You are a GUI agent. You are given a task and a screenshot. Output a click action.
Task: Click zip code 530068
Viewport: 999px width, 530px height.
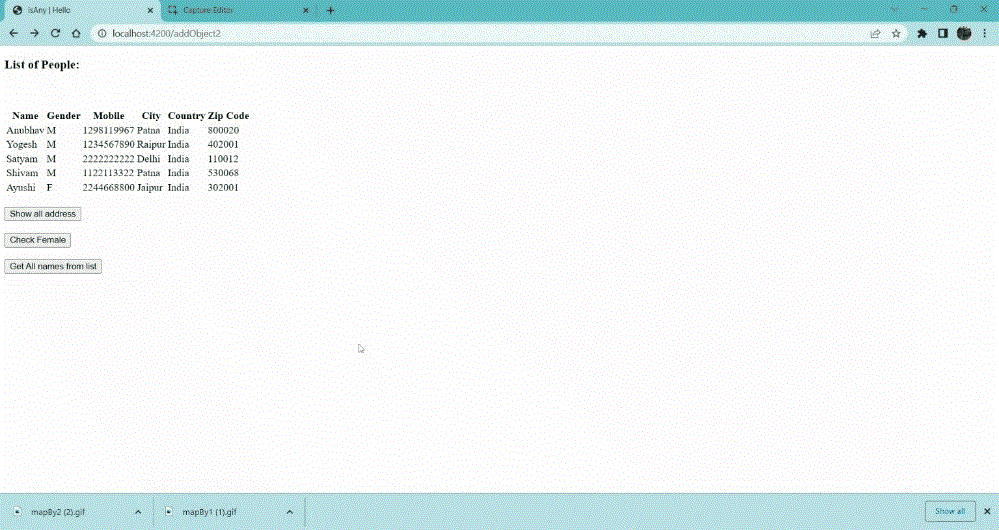pyautogui.click(x=223, y=173)
